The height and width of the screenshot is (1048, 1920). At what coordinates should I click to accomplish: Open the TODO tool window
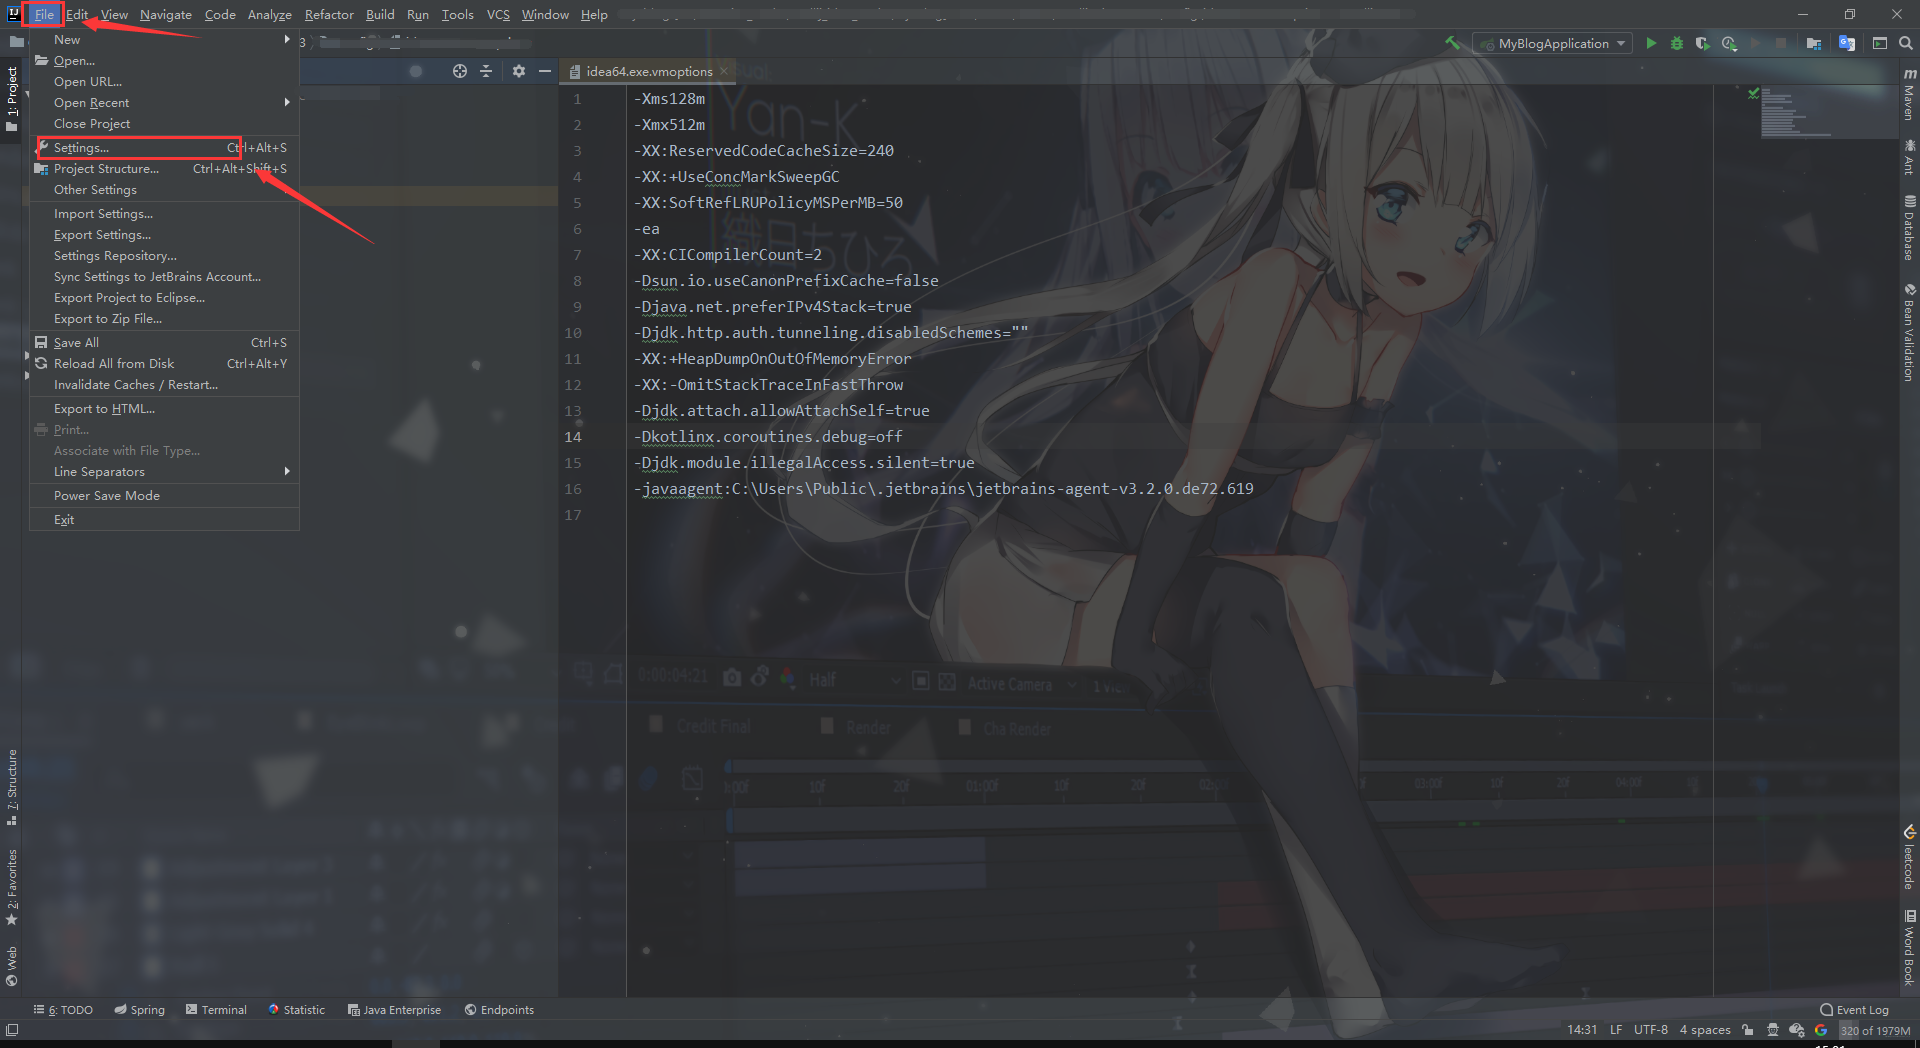click(x=63, y=1010)
